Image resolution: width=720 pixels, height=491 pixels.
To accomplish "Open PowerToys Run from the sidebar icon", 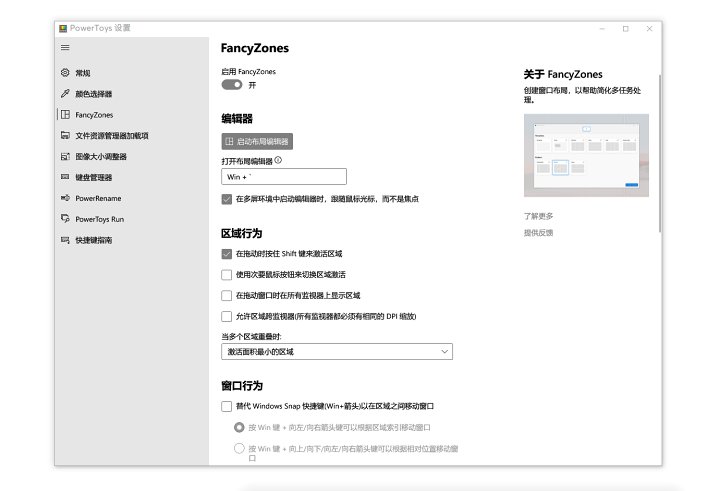I will 66,219.
